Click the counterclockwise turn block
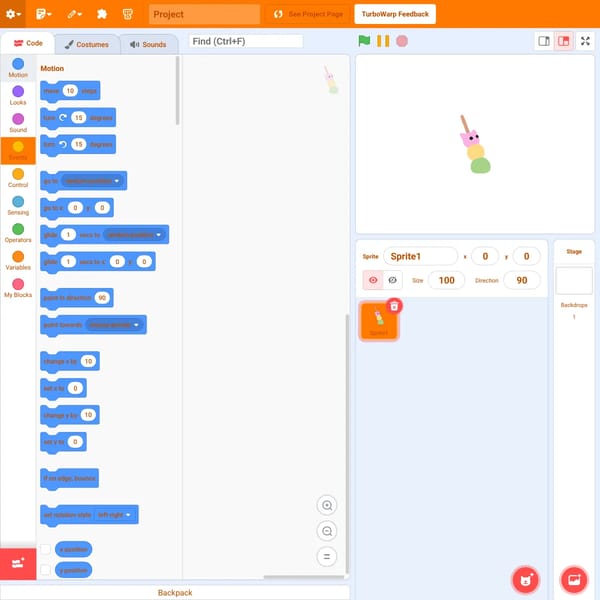 [78, 145]
